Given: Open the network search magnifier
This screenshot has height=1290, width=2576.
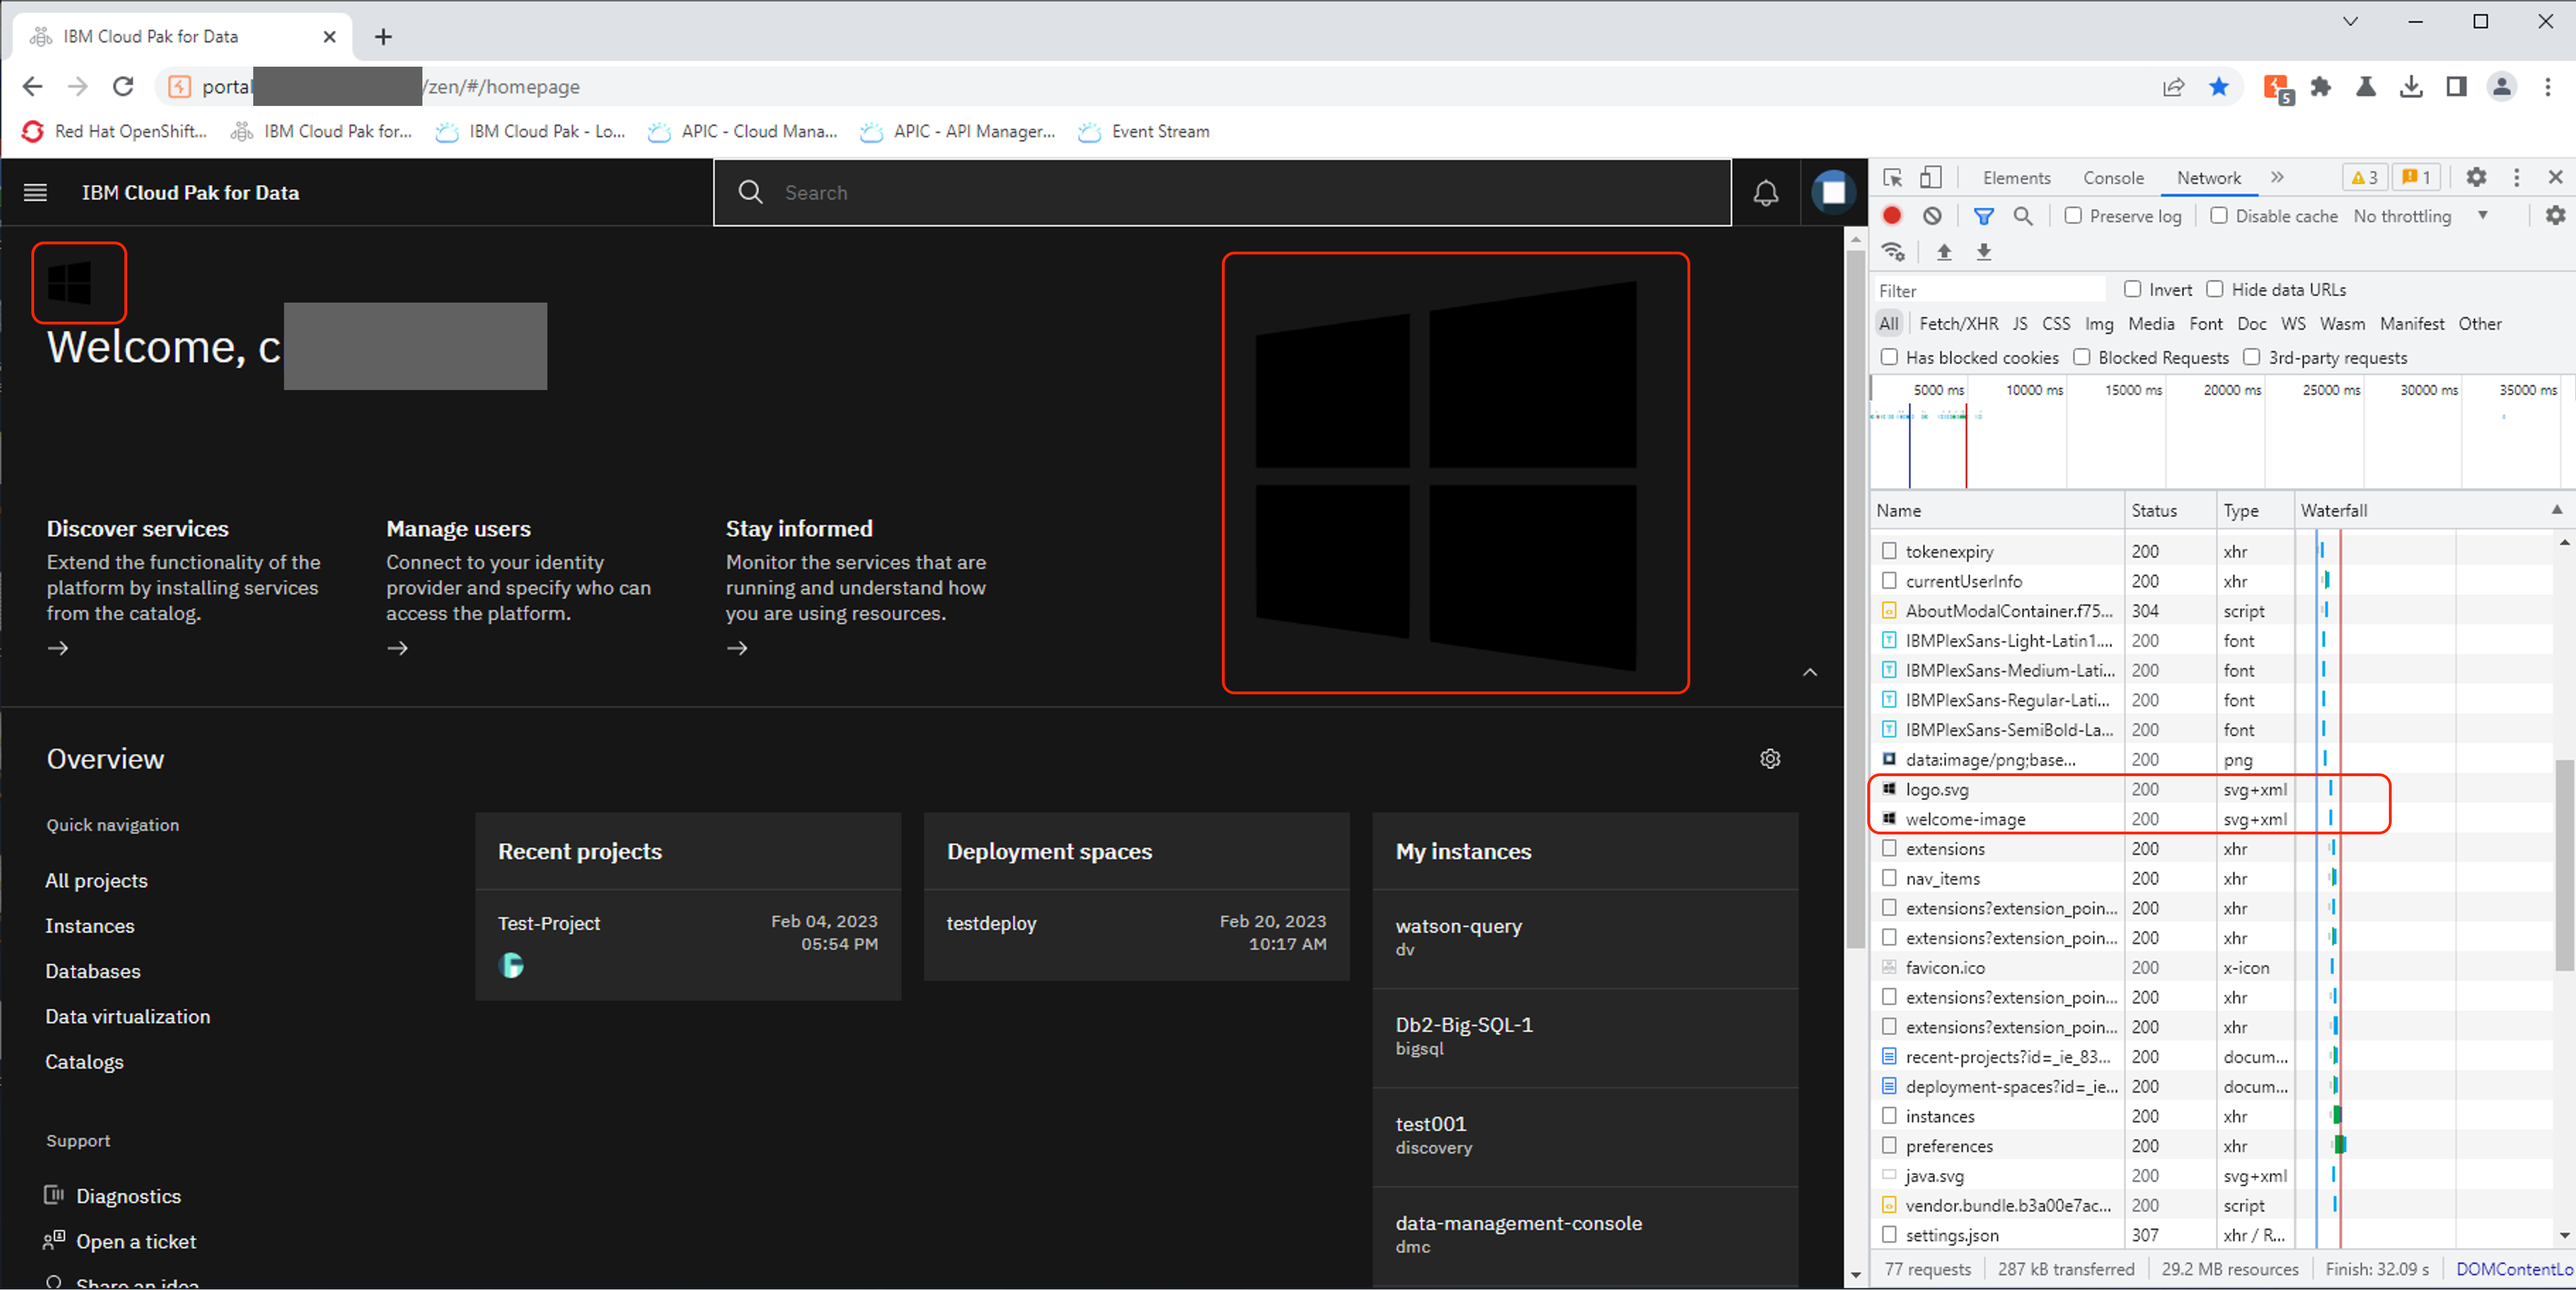Looking at the screenshot, I should 2022,215.
